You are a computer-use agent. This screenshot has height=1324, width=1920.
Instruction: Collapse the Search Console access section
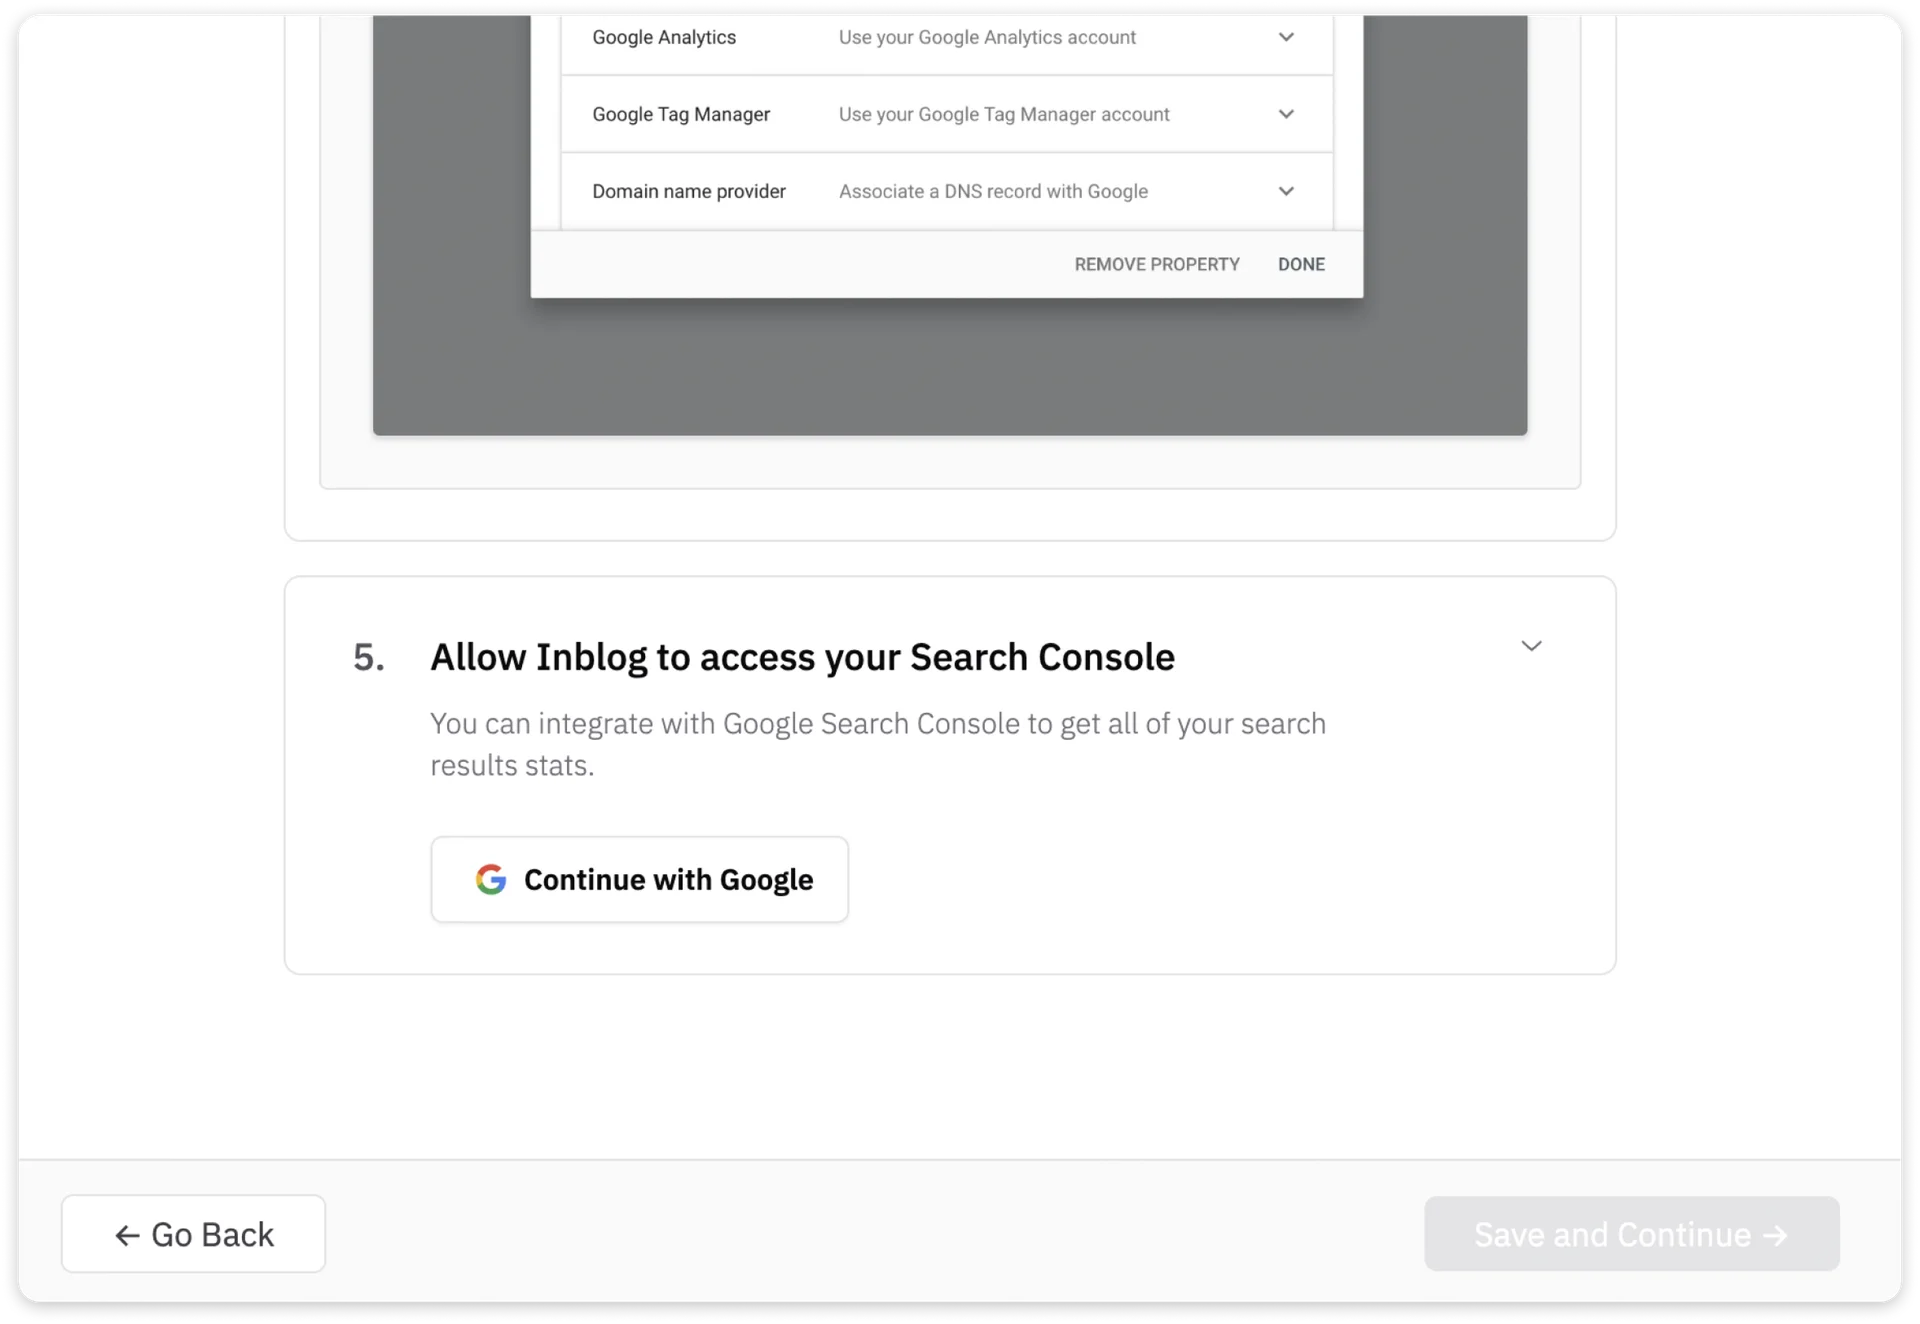pyautogui.click(x=1532, y=645)
